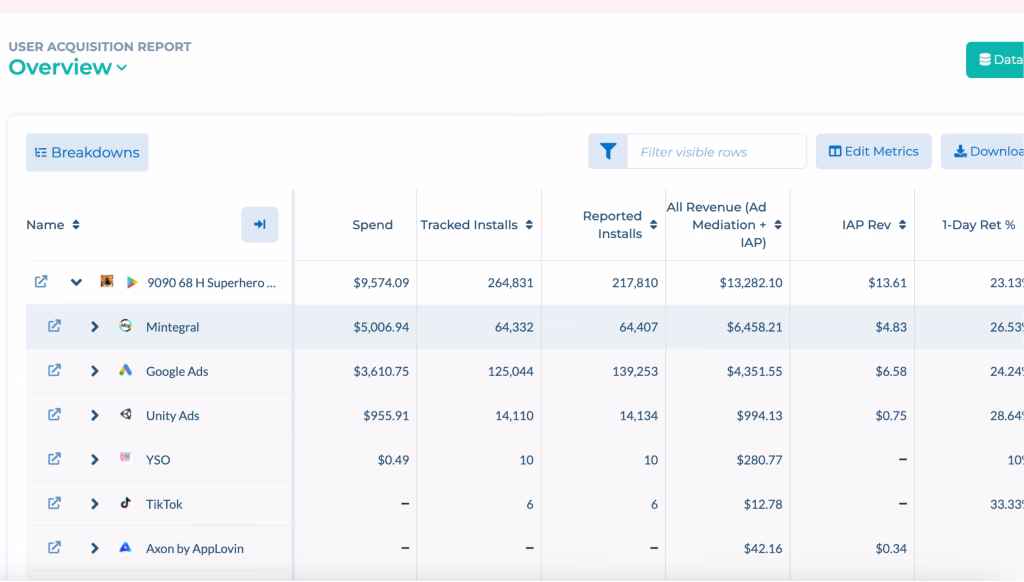This screenshot has height=582, width=1024.
Task: Click the collapse column arrow icon
Action: click(x=259, y=225)
